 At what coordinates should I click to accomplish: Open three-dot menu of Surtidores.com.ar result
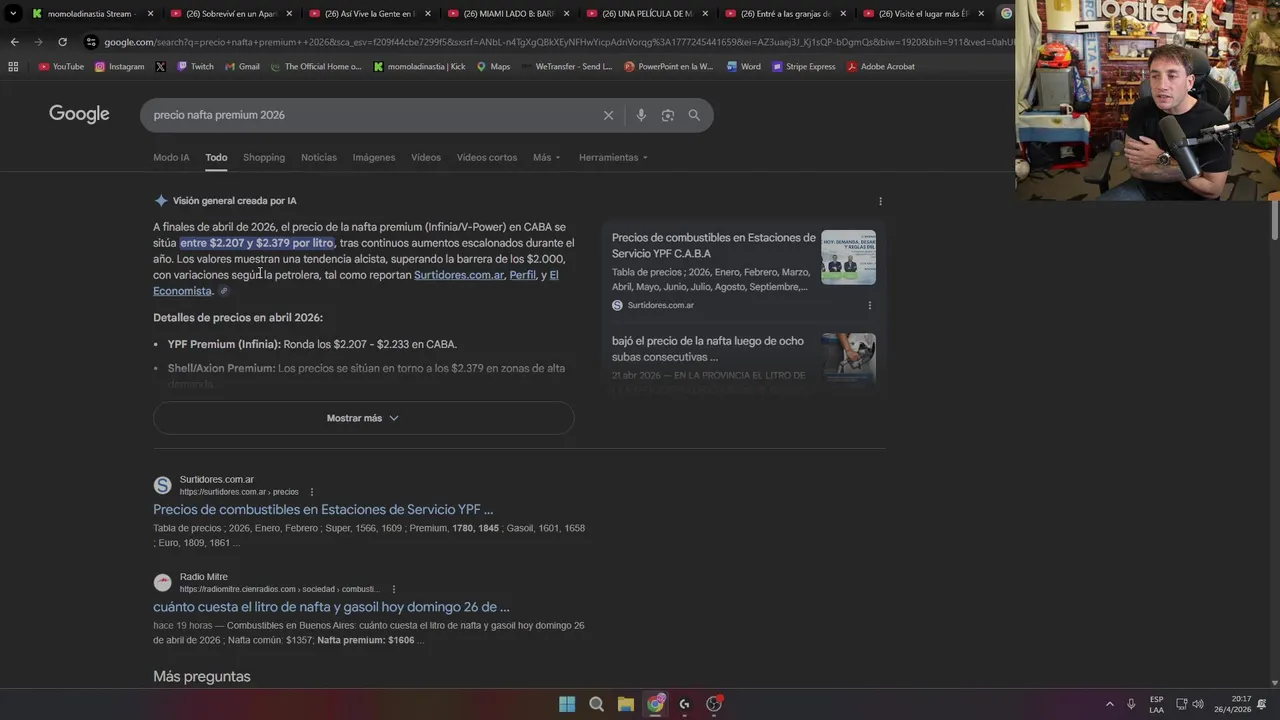pos(311,492)
